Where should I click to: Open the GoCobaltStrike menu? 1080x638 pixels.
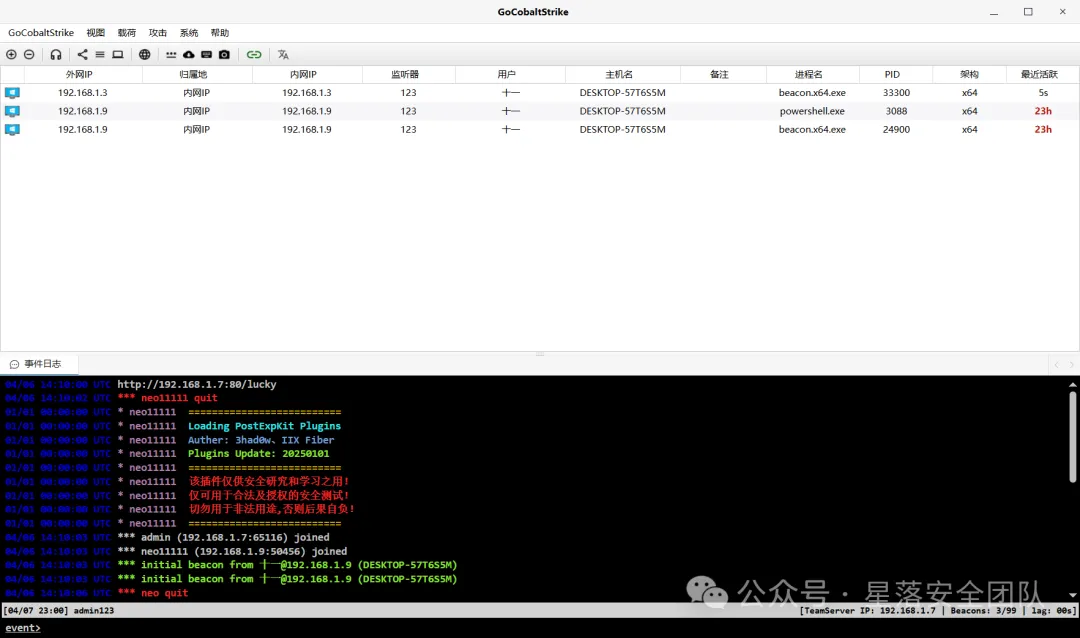pyautogui.click(x=41, y=32)
